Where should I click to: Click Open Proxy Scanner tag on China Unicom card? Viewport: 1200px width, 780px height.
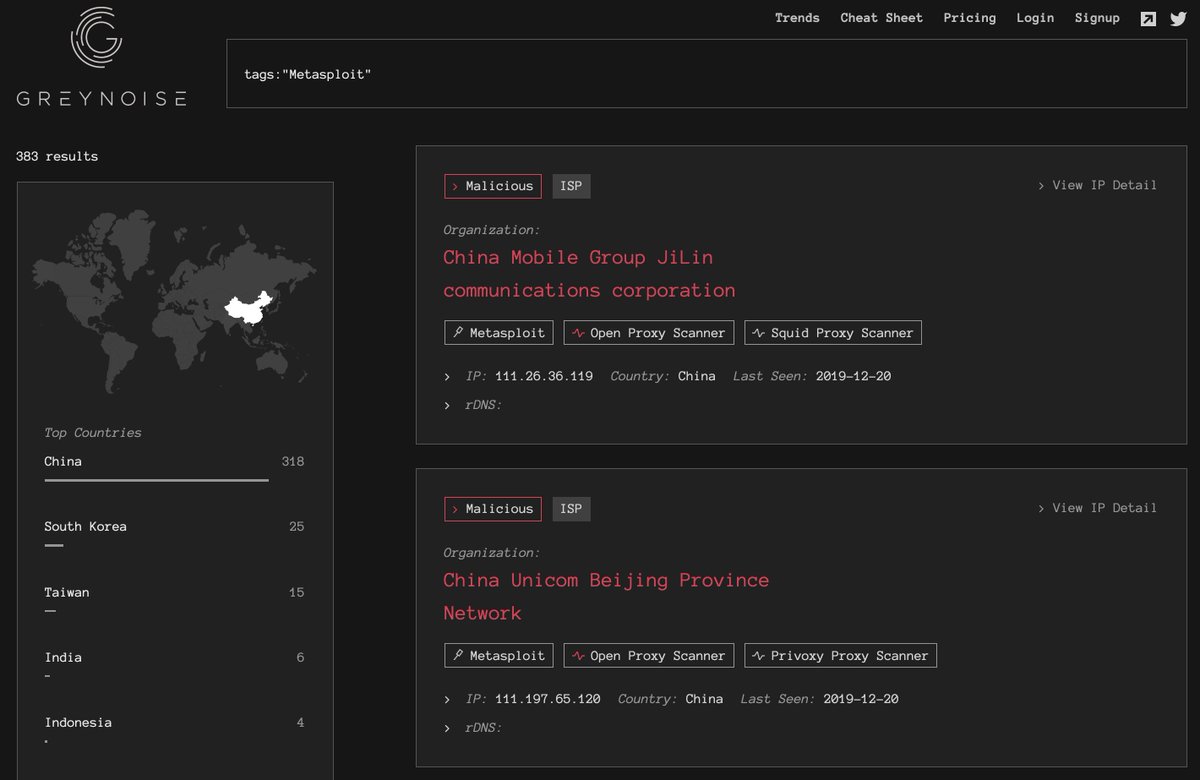pyautogui.click(x=649, y=656)
